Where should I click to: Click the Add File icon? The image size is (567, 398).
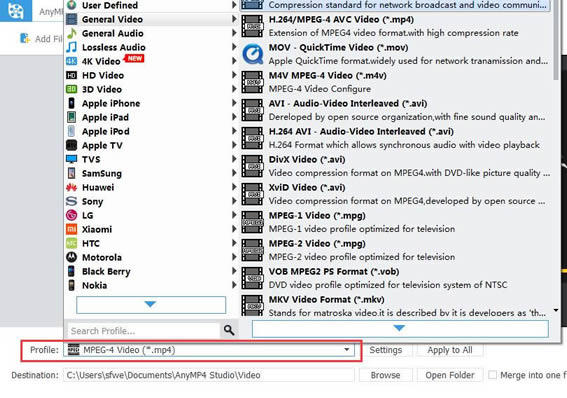tap(25, 38)
